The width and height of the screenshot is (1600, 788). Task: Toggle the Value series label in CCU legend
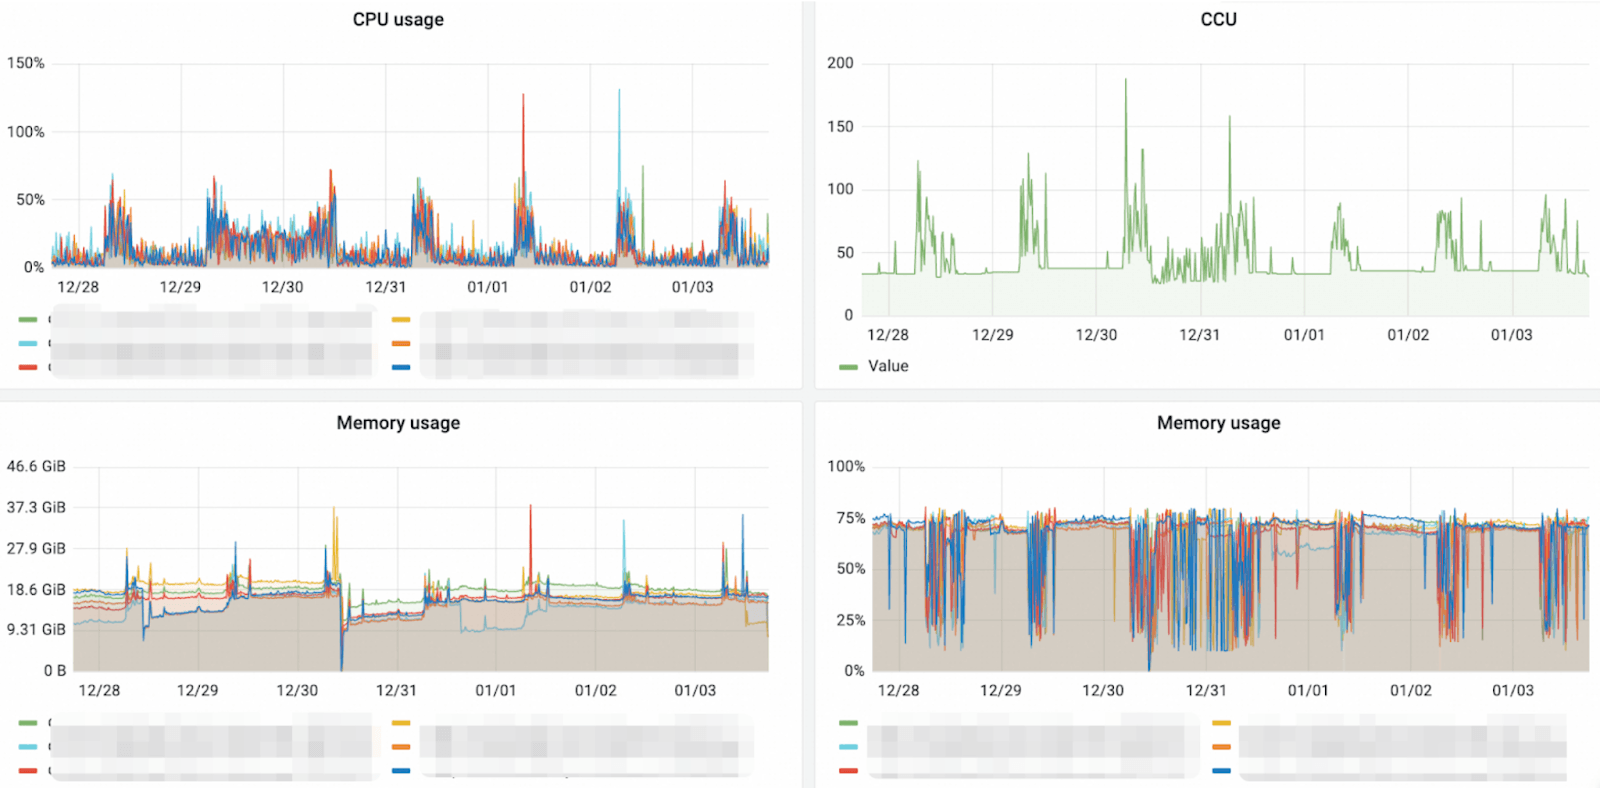888,366
